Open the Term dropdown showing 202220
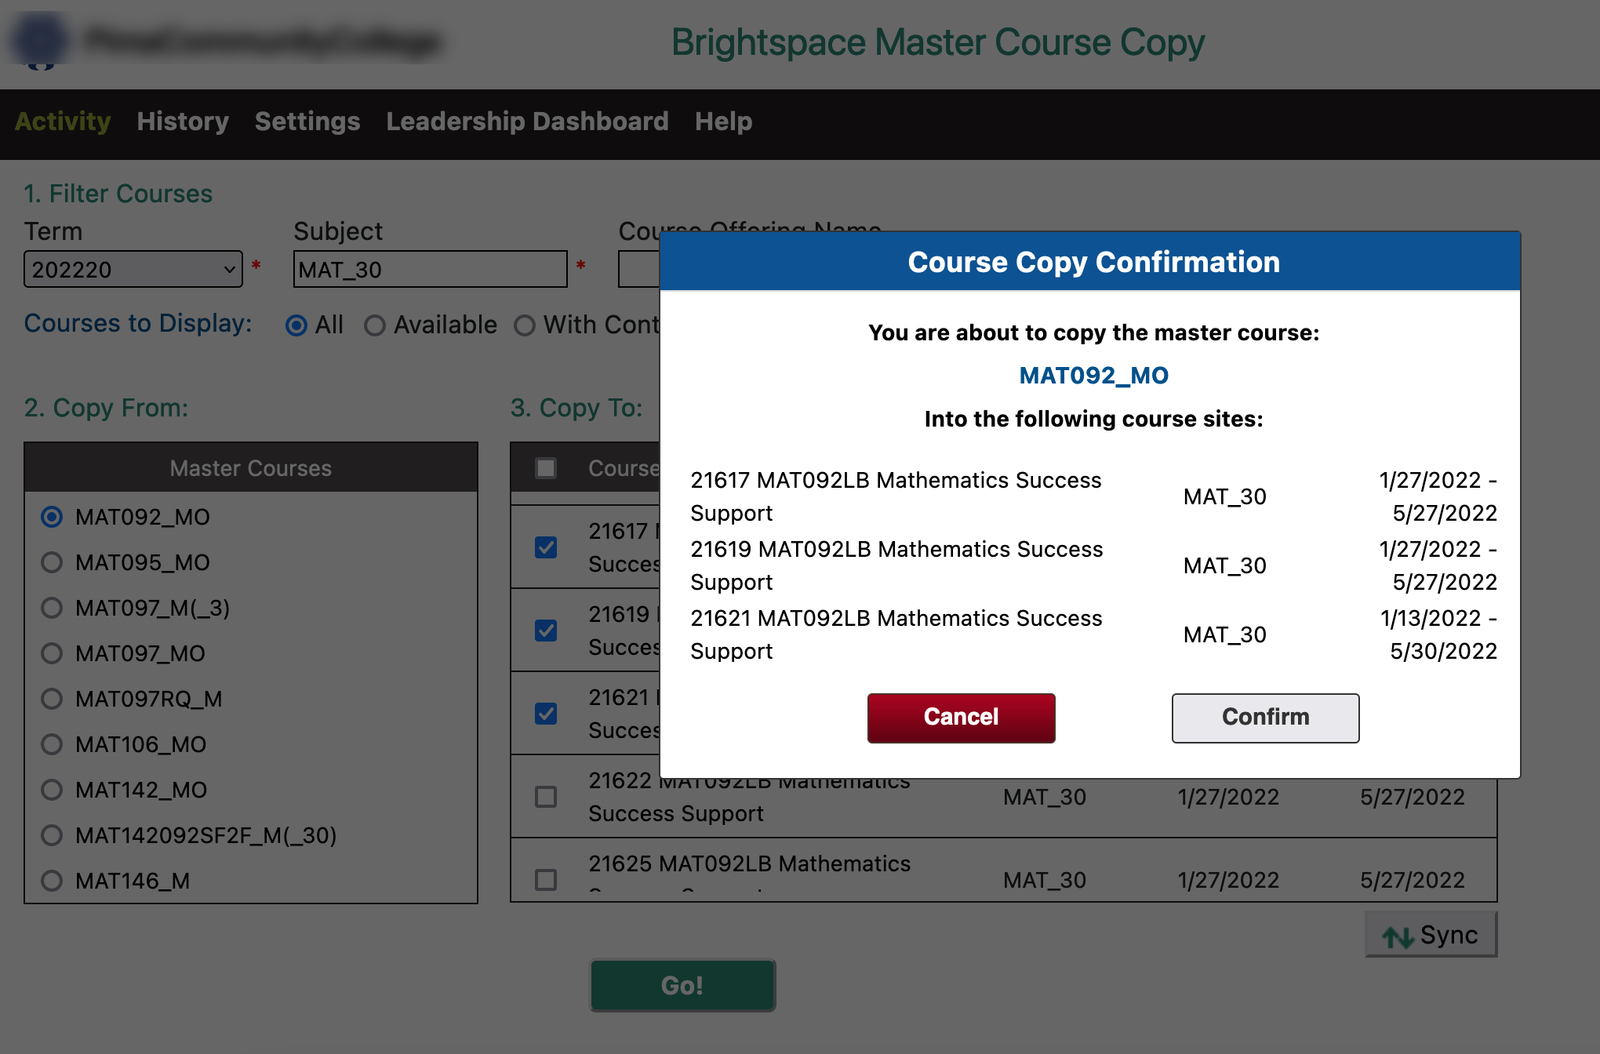 coord(133,269)
